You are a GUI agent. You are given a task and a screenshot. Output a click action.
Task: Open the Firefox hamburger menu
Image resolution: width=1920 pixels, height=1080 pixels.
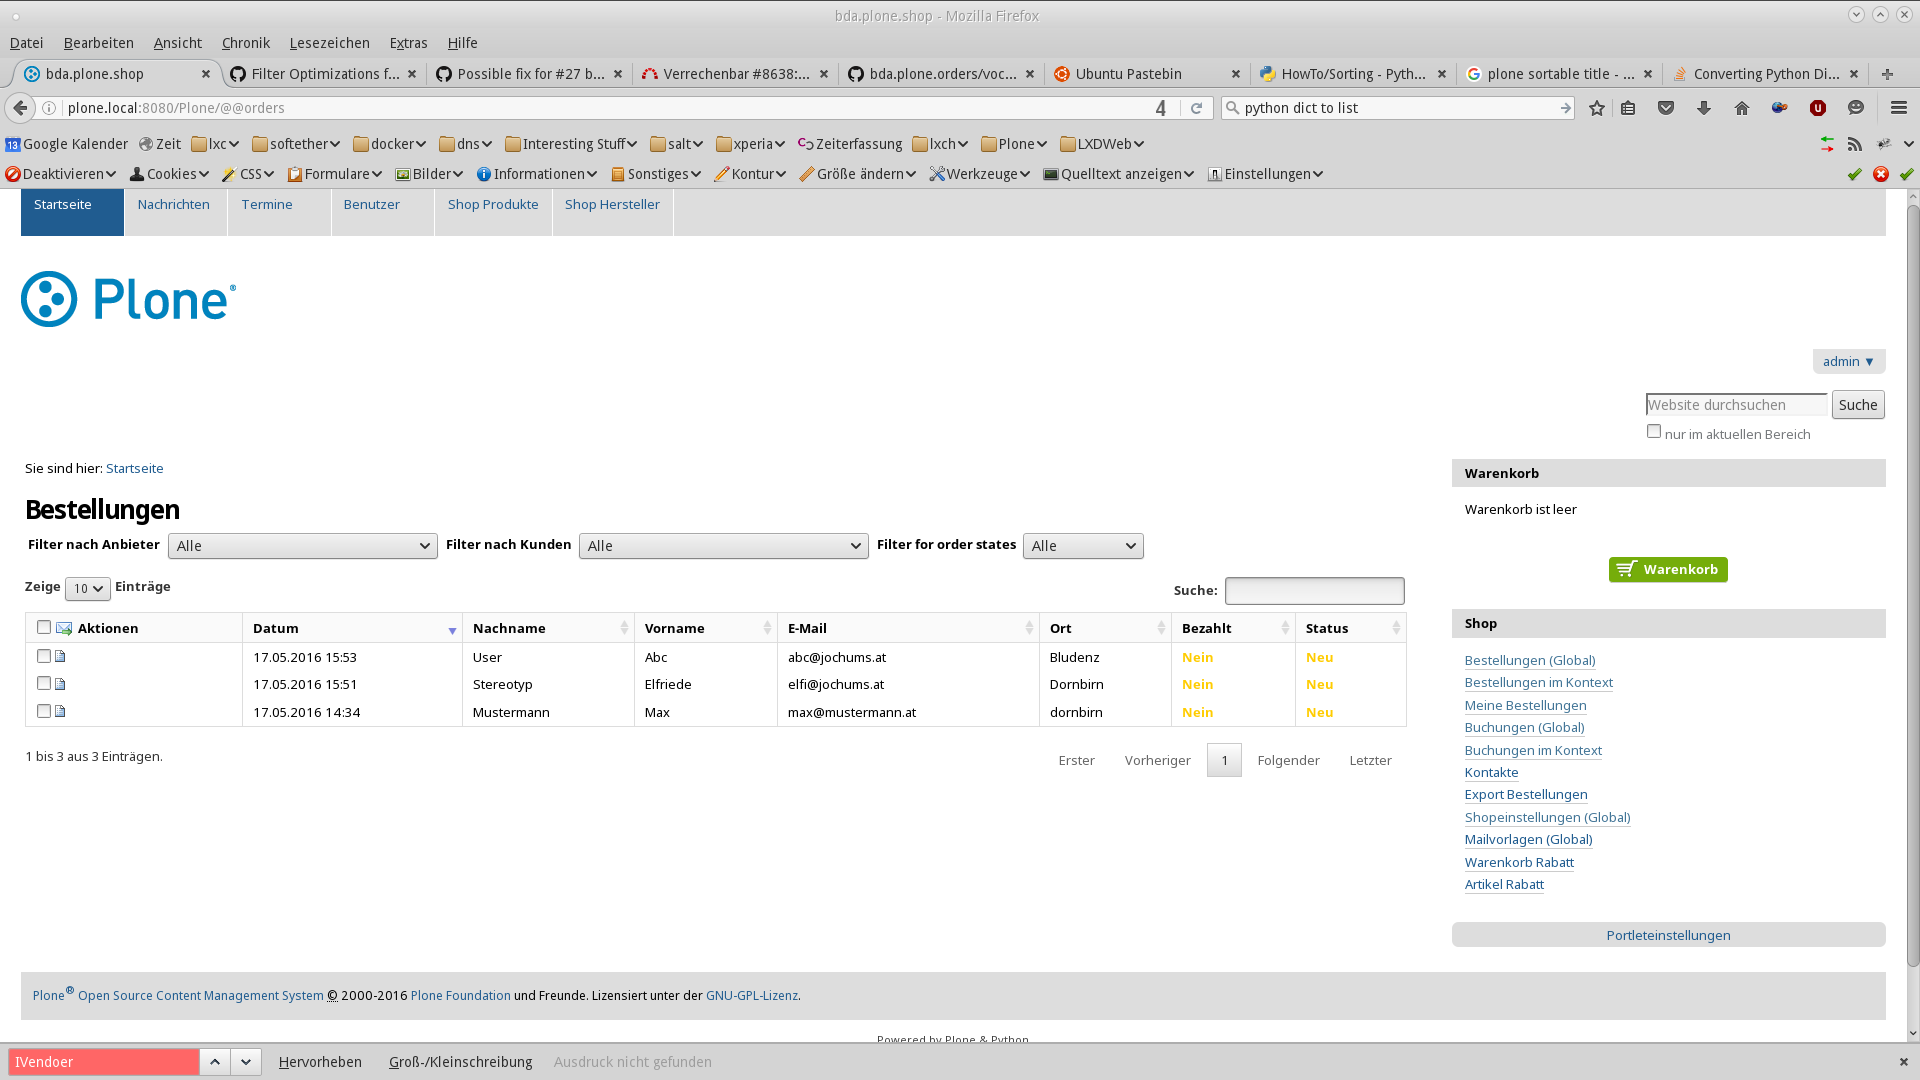coord(1899,108)
